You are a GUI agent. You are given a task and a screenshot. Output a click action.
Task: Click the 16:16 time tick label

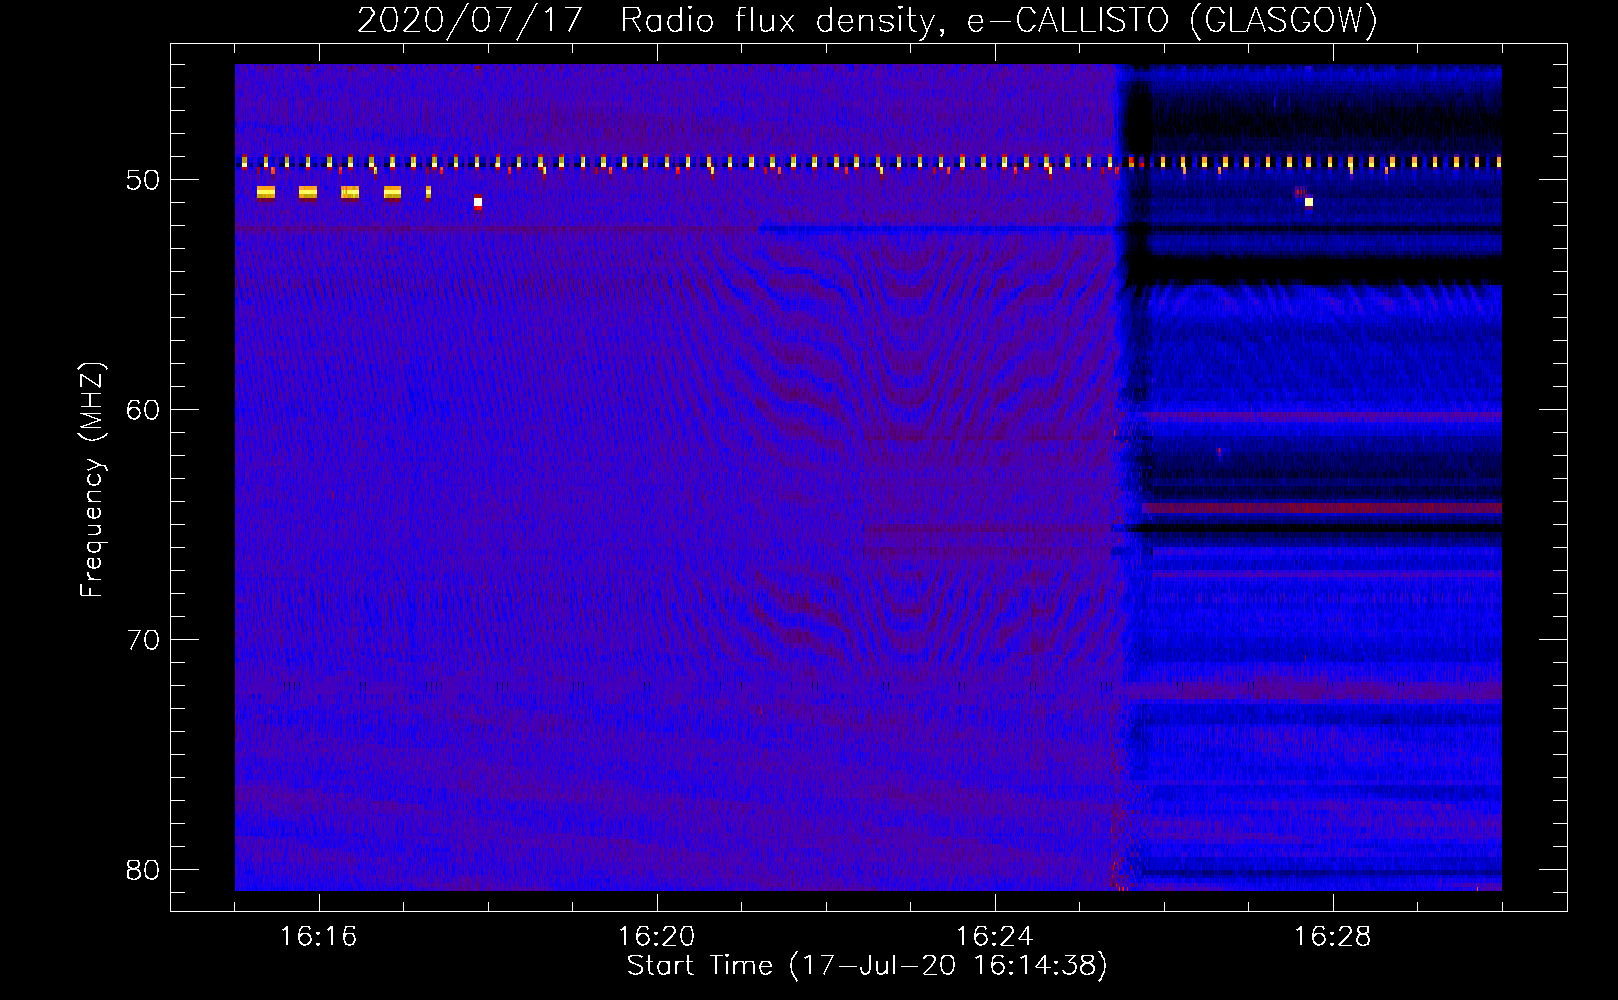click(318, 936)
